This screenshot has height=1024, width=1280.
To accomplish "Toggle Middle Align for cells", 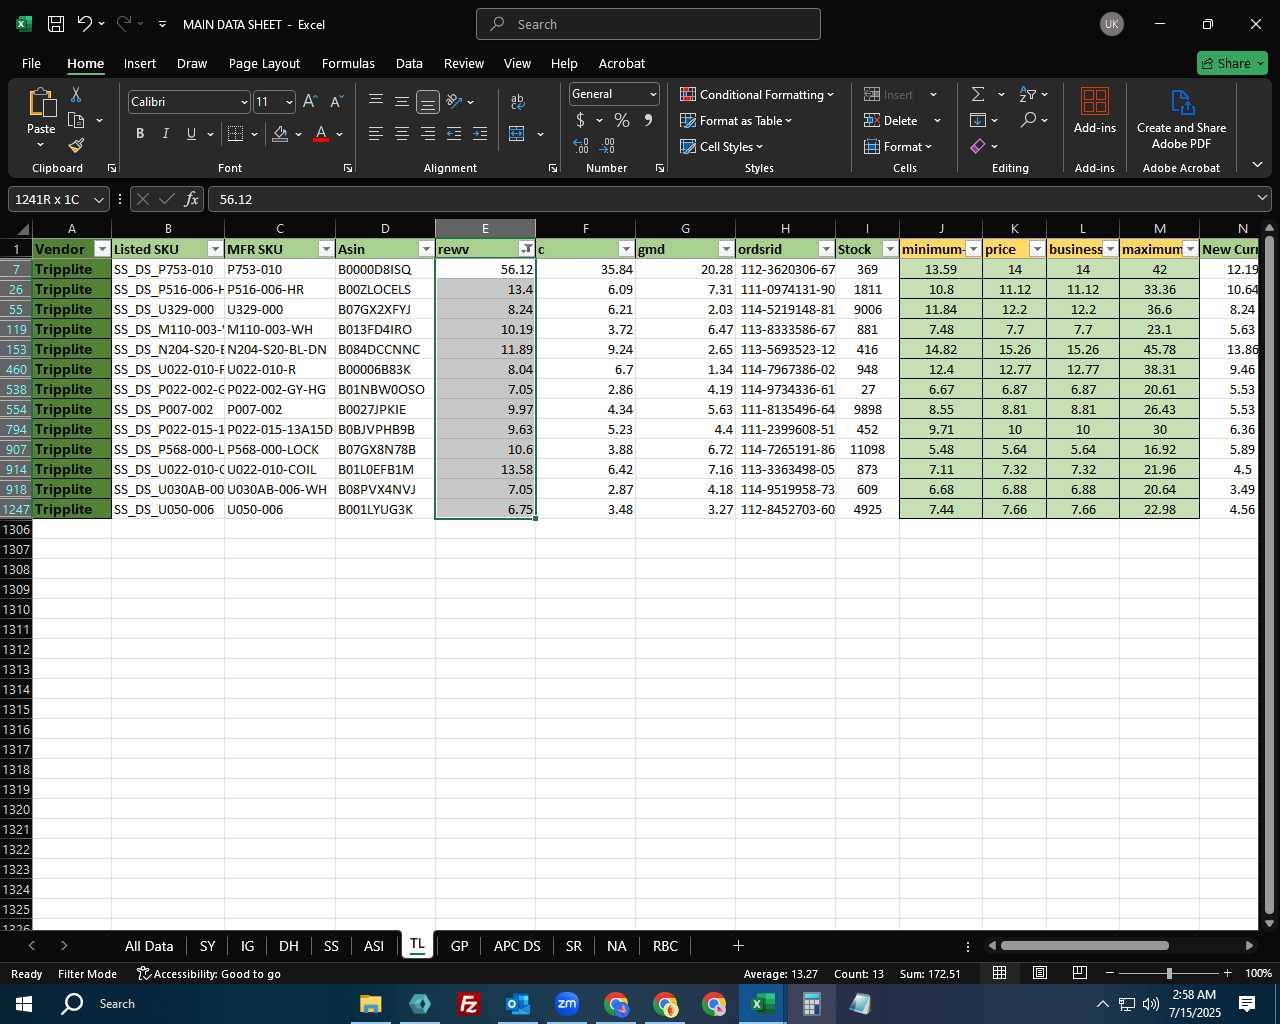I will pos(402,101).
